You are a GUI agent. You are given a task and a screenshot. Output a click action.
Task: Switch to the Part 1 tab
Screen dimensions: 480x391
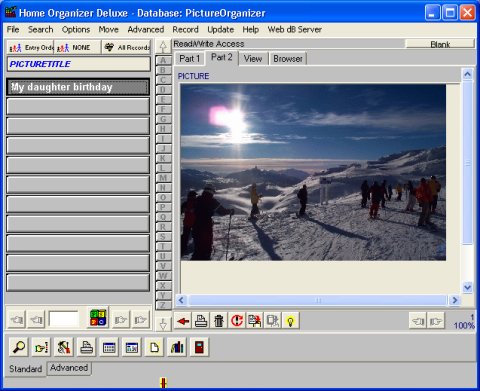point(190,59)
